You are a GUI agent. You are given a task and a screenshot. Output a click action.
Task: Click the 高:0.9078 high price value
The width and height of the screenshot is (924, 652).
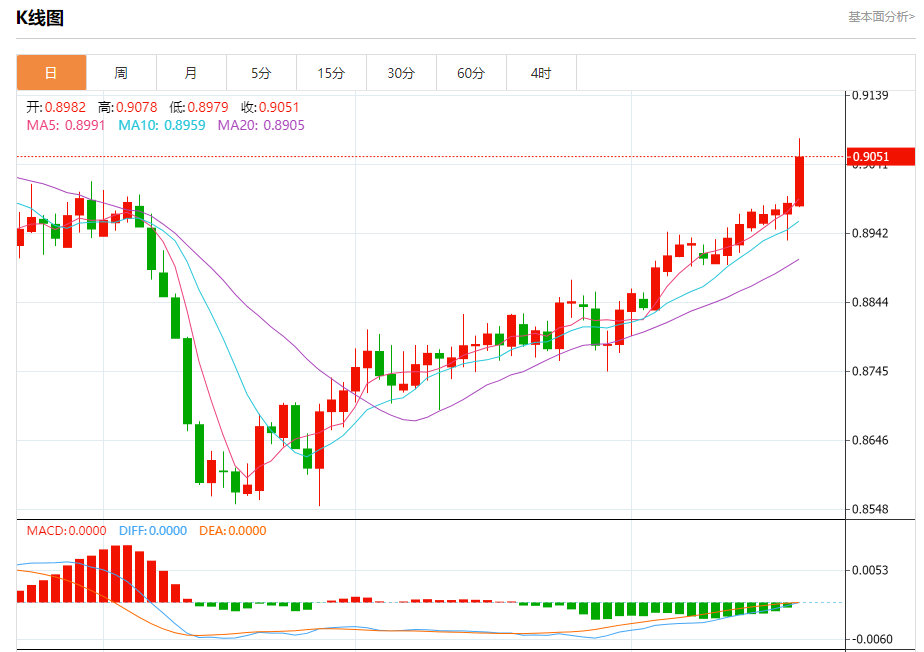point(128,107)
